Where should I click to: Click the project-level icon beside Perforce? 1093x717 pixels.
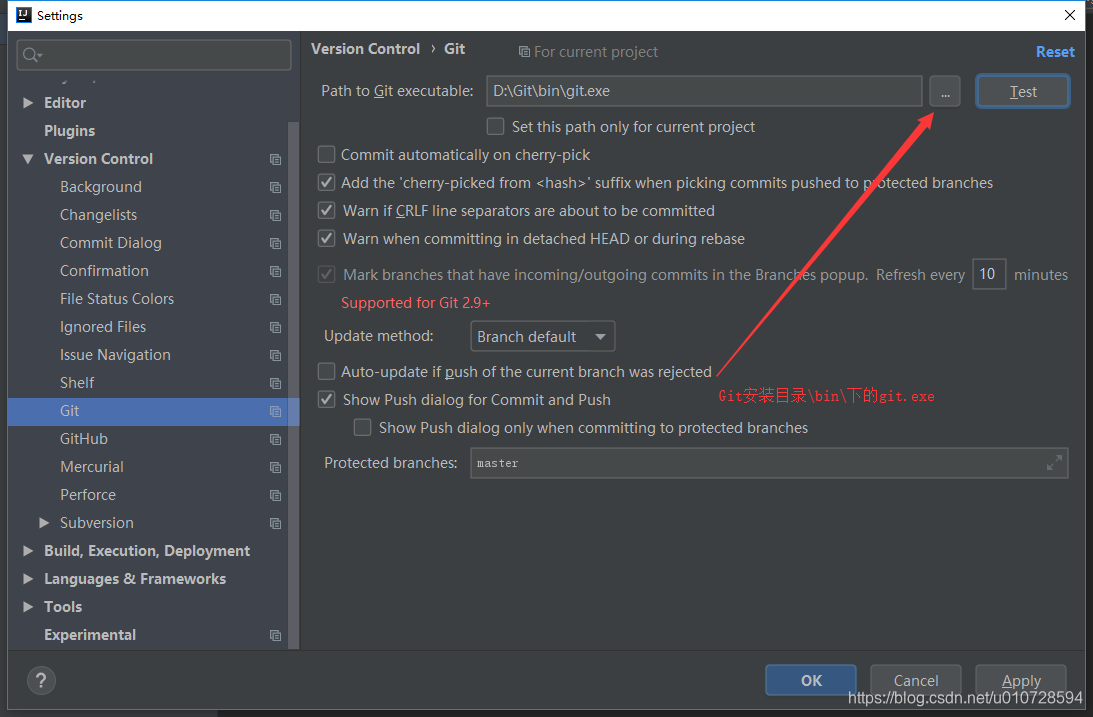275,495
